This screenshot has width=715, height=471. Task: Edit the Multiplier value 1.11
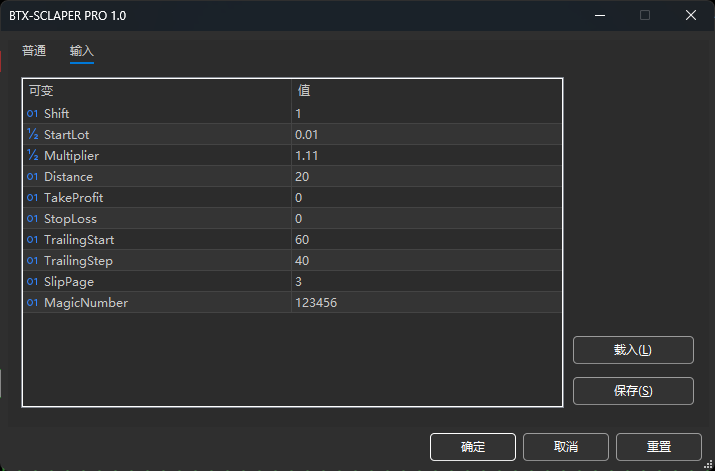425,156
